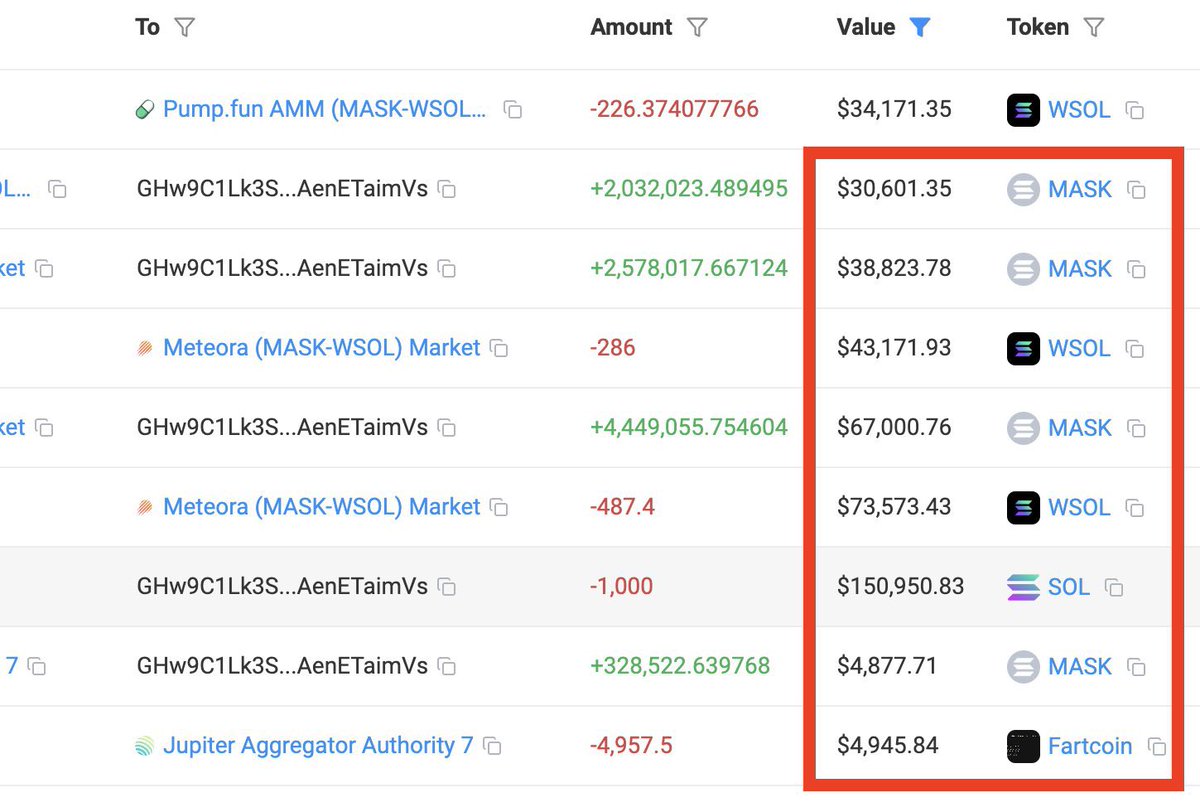Screen dimensions: 1200x807
Task: Open the WSOL token link in the $73,573.43 row
Action: point(1079,507)
